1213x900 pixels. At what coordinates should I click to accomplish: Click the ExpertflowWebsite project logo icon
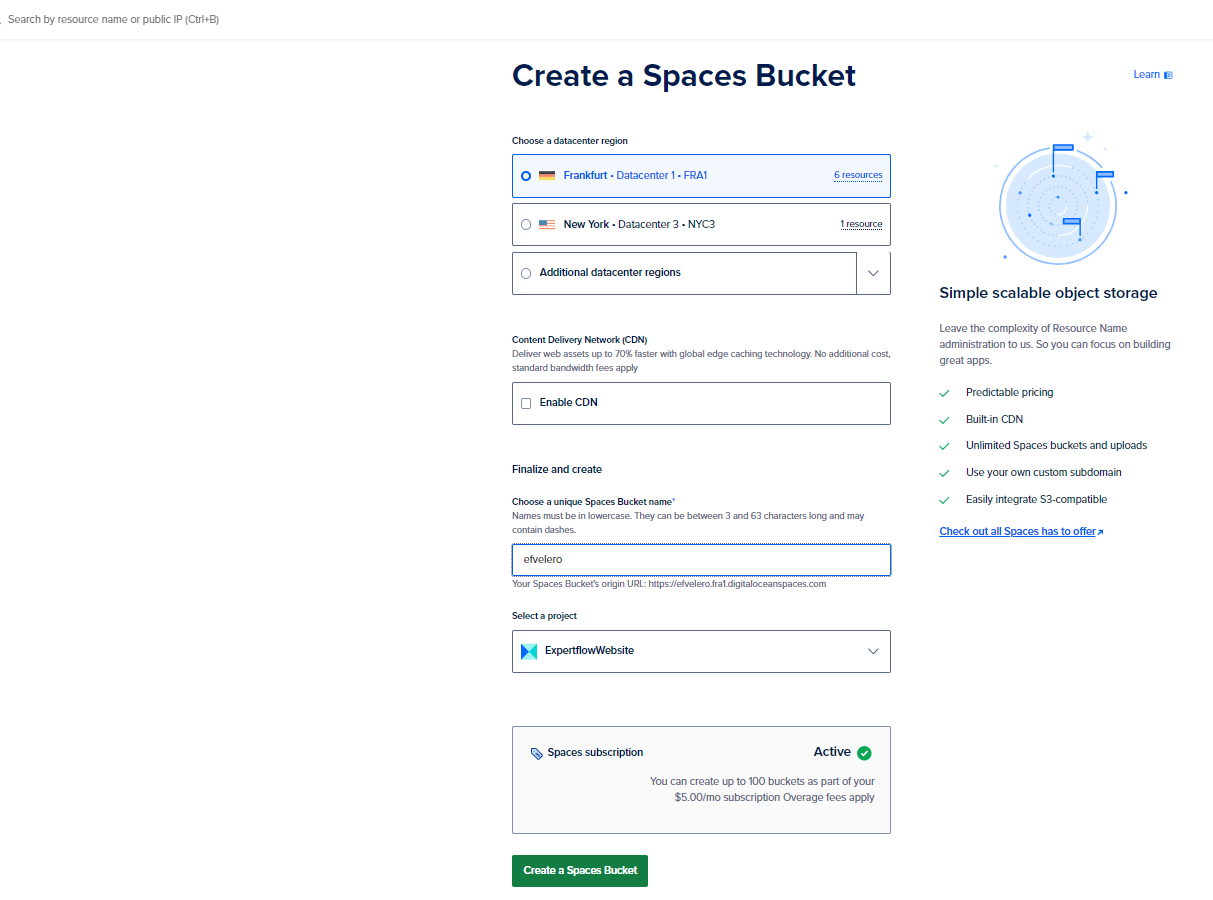click(x=529, y=651)
